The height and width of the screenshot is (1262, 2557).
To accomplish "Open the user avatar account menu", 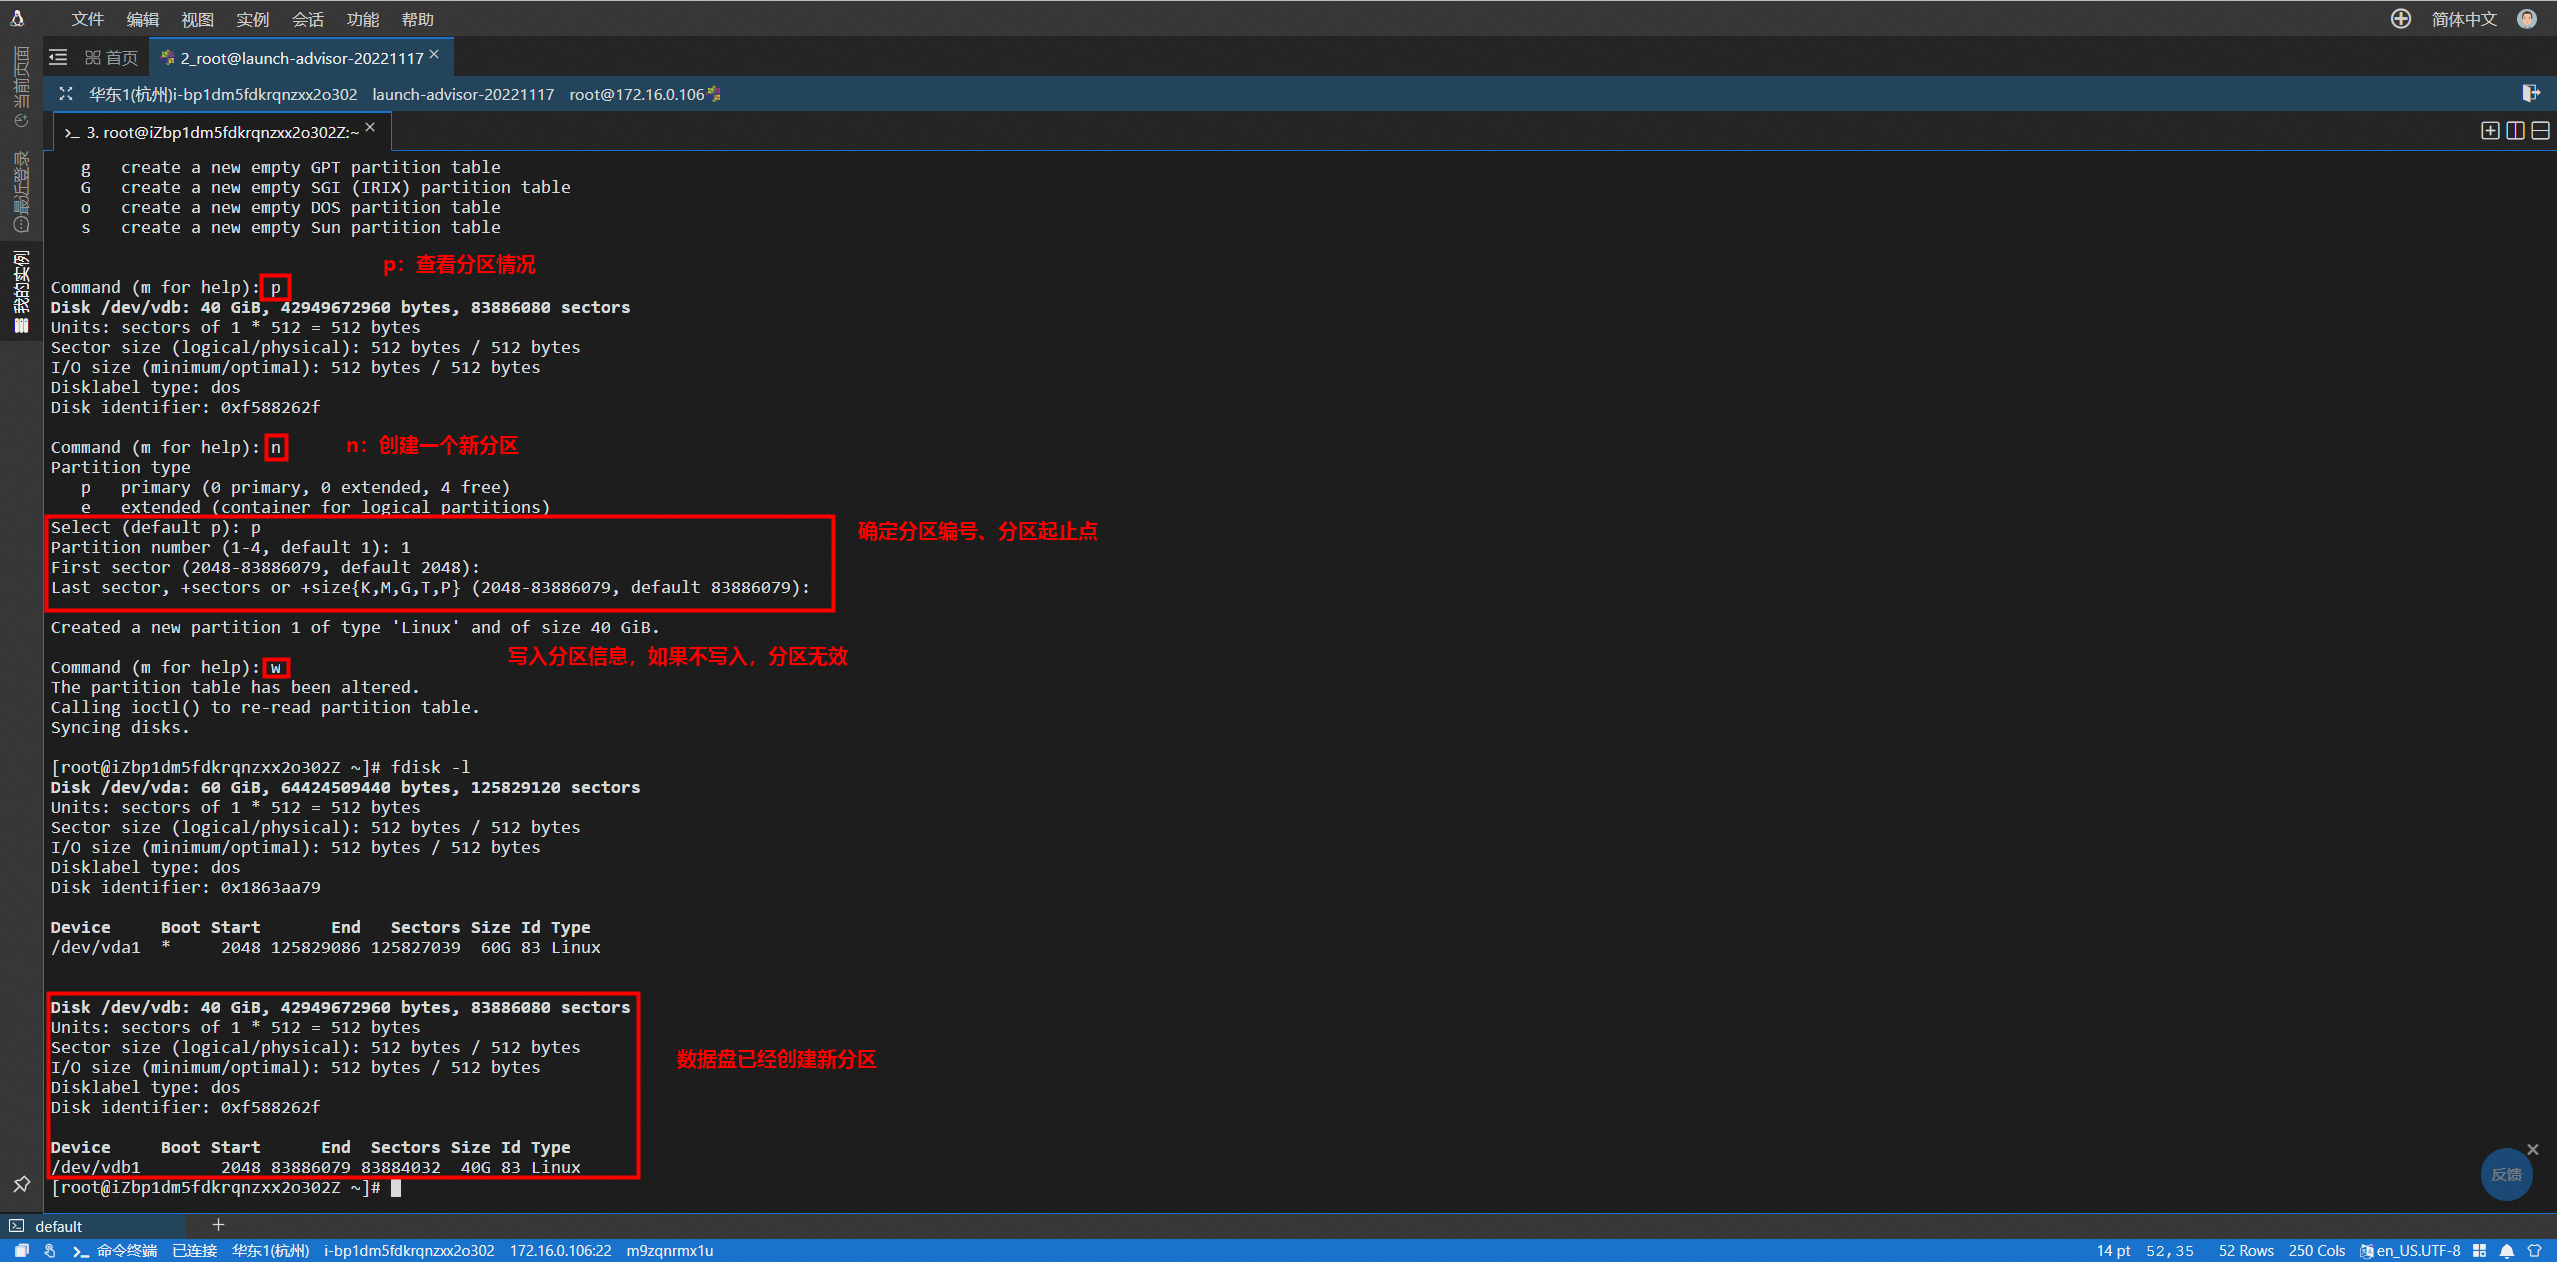I will (2527, 19).
